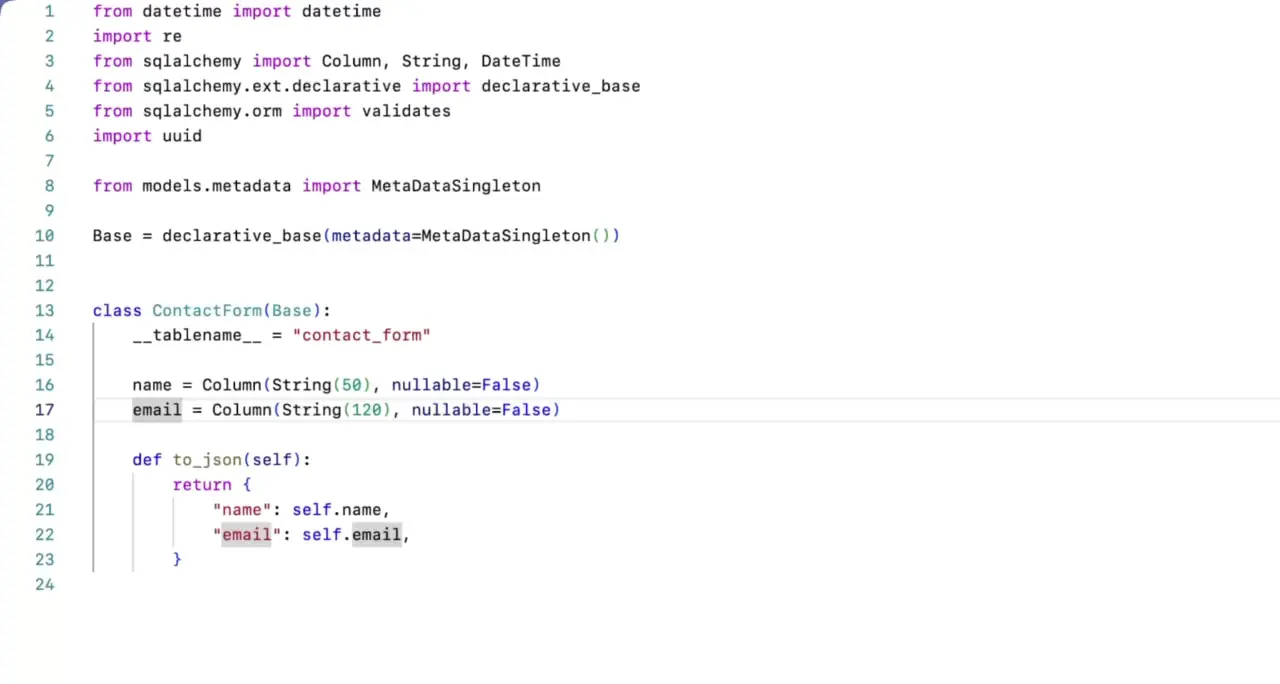Click the closing brace on line 23

(177, 560)
